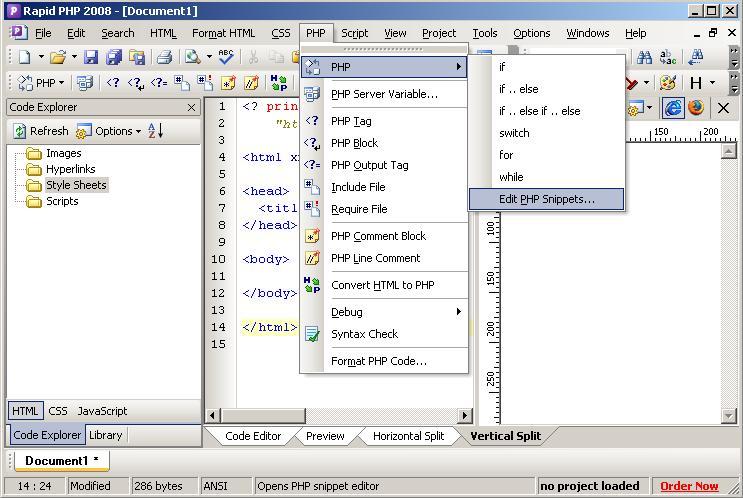Insert PHP Block from the toolbar icon
Screen dimensions: 743x498
136,83
